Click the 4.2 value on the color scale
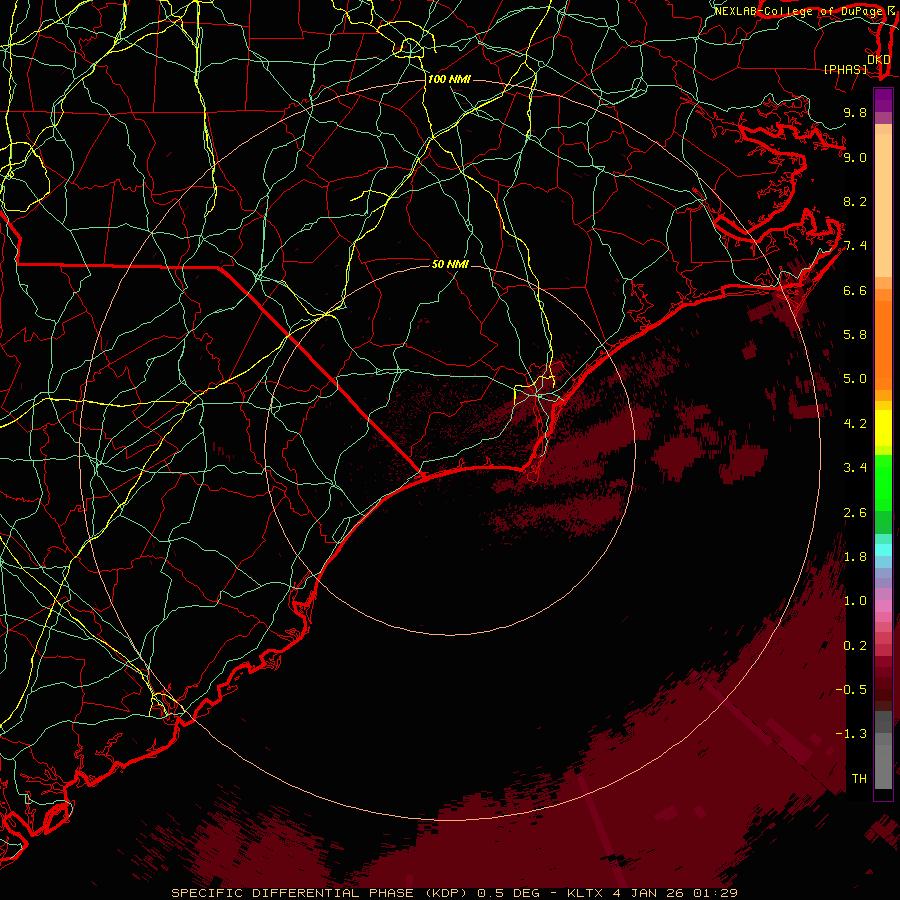The width and height of the screenshot is (900, 900). tap(855, 424)
